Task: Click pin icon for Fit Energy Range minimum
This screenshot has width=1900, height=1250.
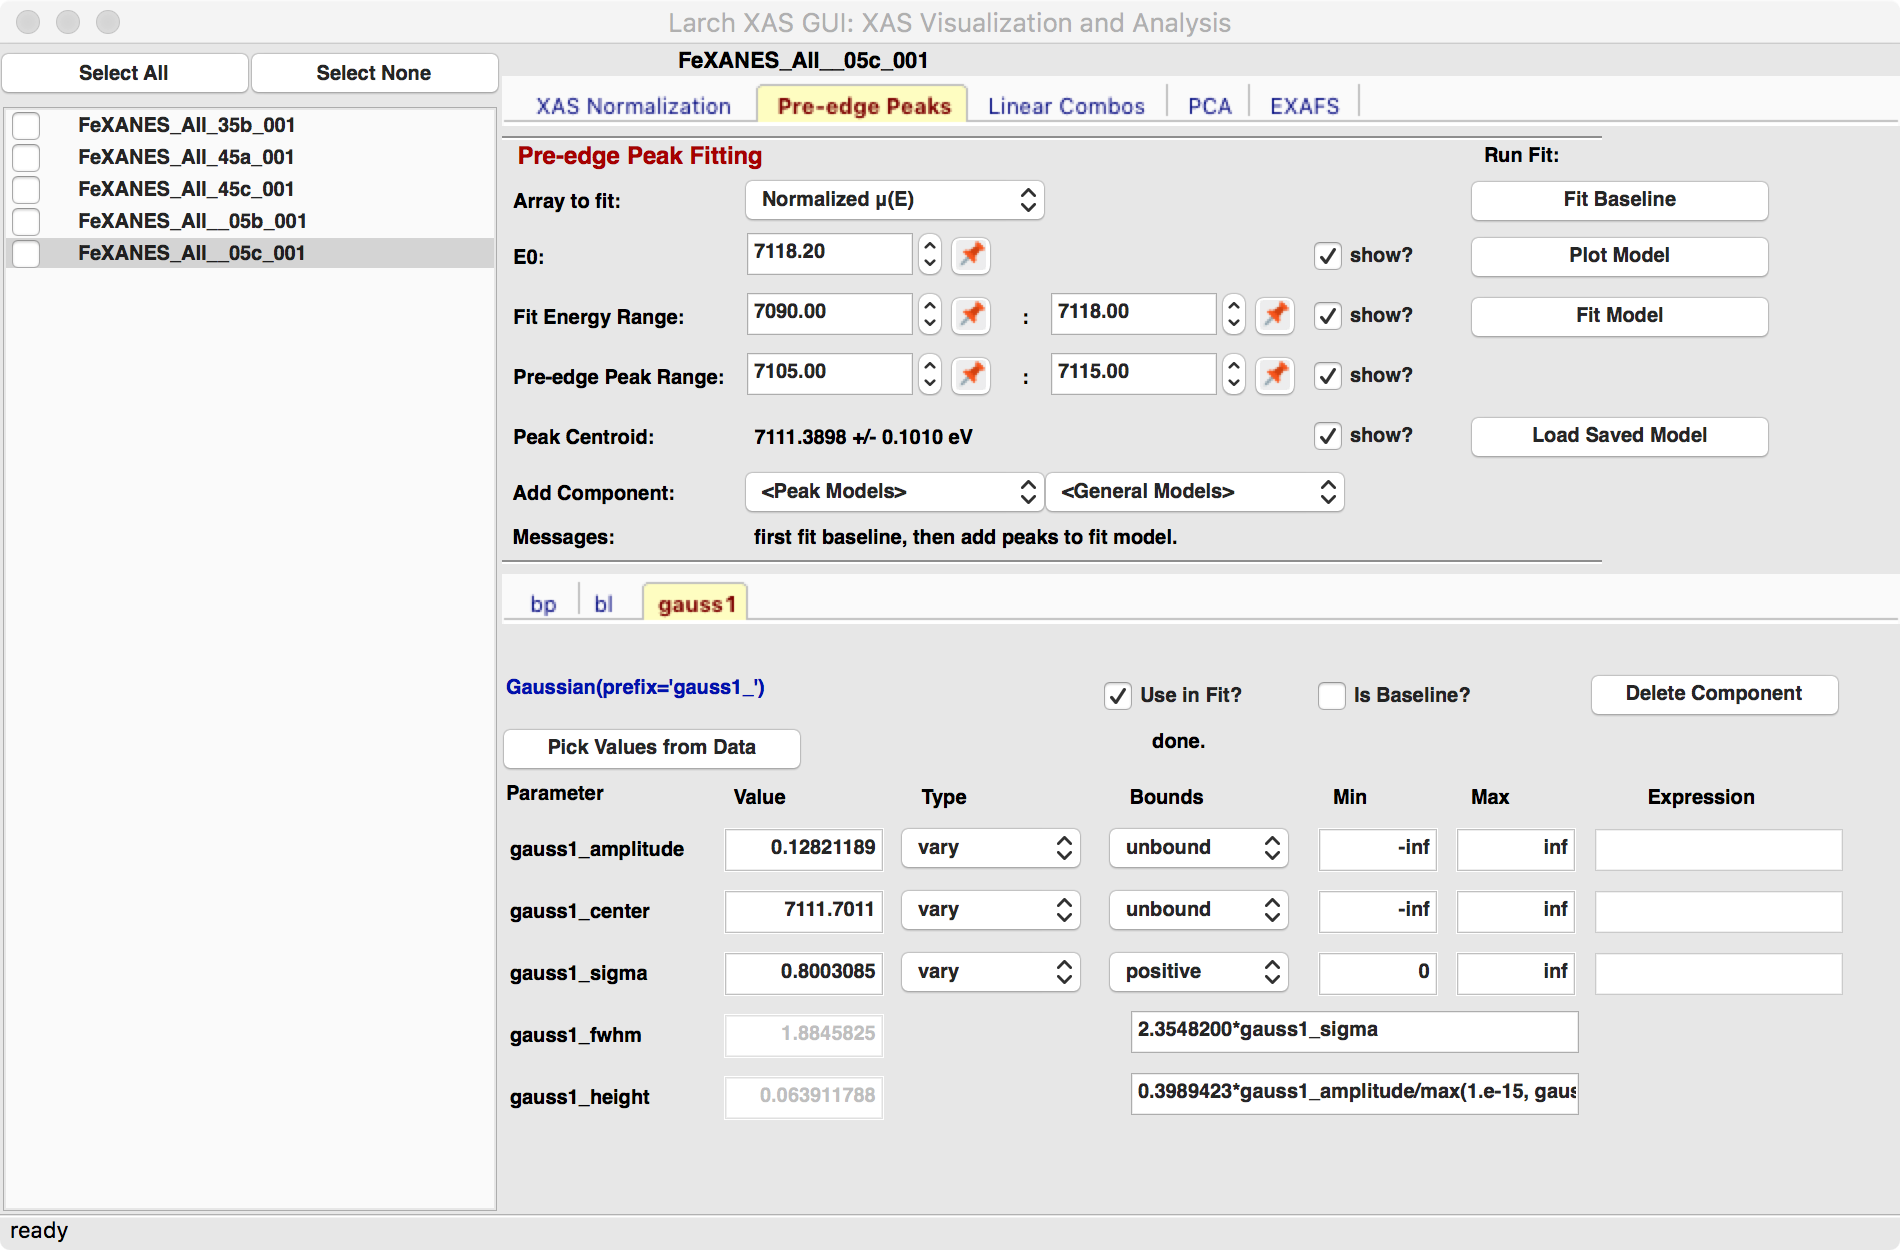Action: 970,315
